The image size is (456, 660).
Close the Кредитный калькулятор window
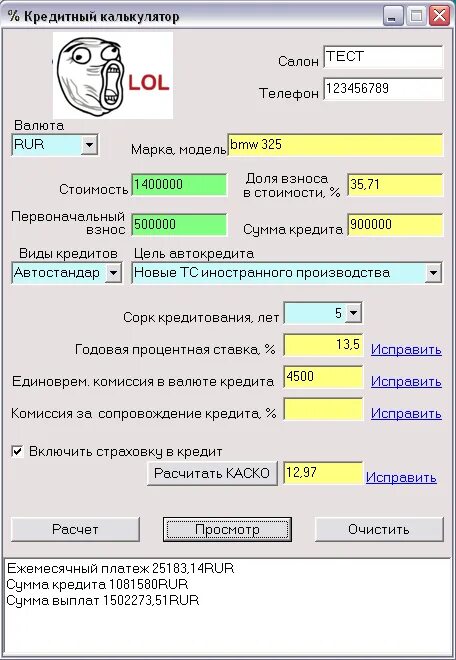(439, 16)
